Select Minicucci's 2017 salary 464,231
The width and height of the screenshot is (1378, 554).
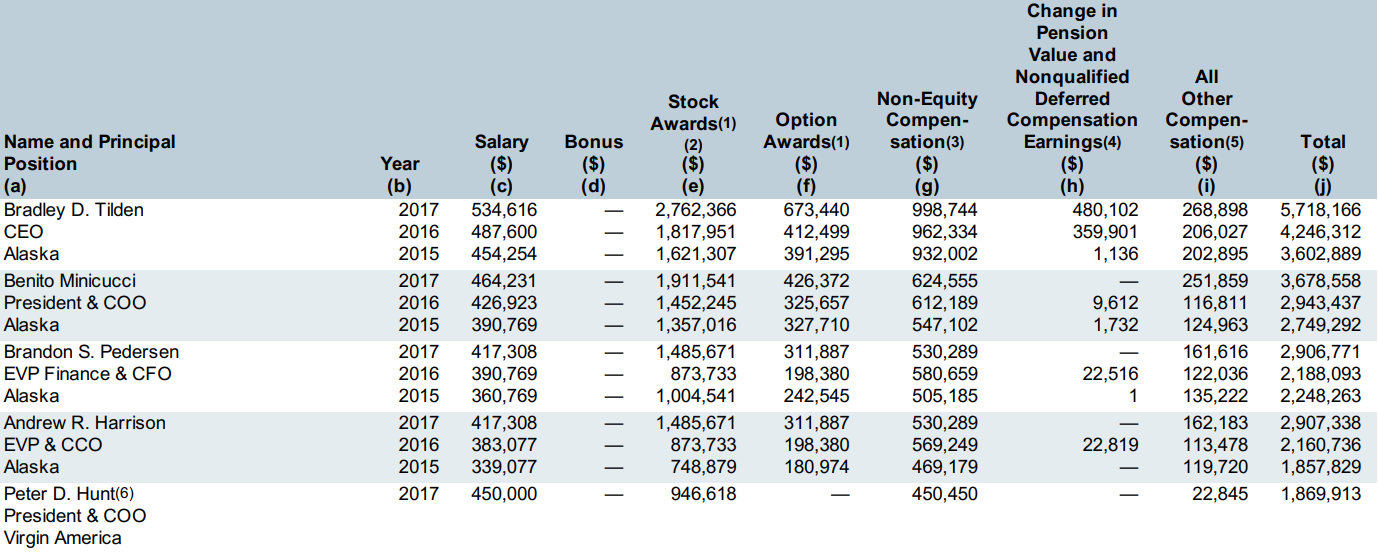click(x=504, y=281)
